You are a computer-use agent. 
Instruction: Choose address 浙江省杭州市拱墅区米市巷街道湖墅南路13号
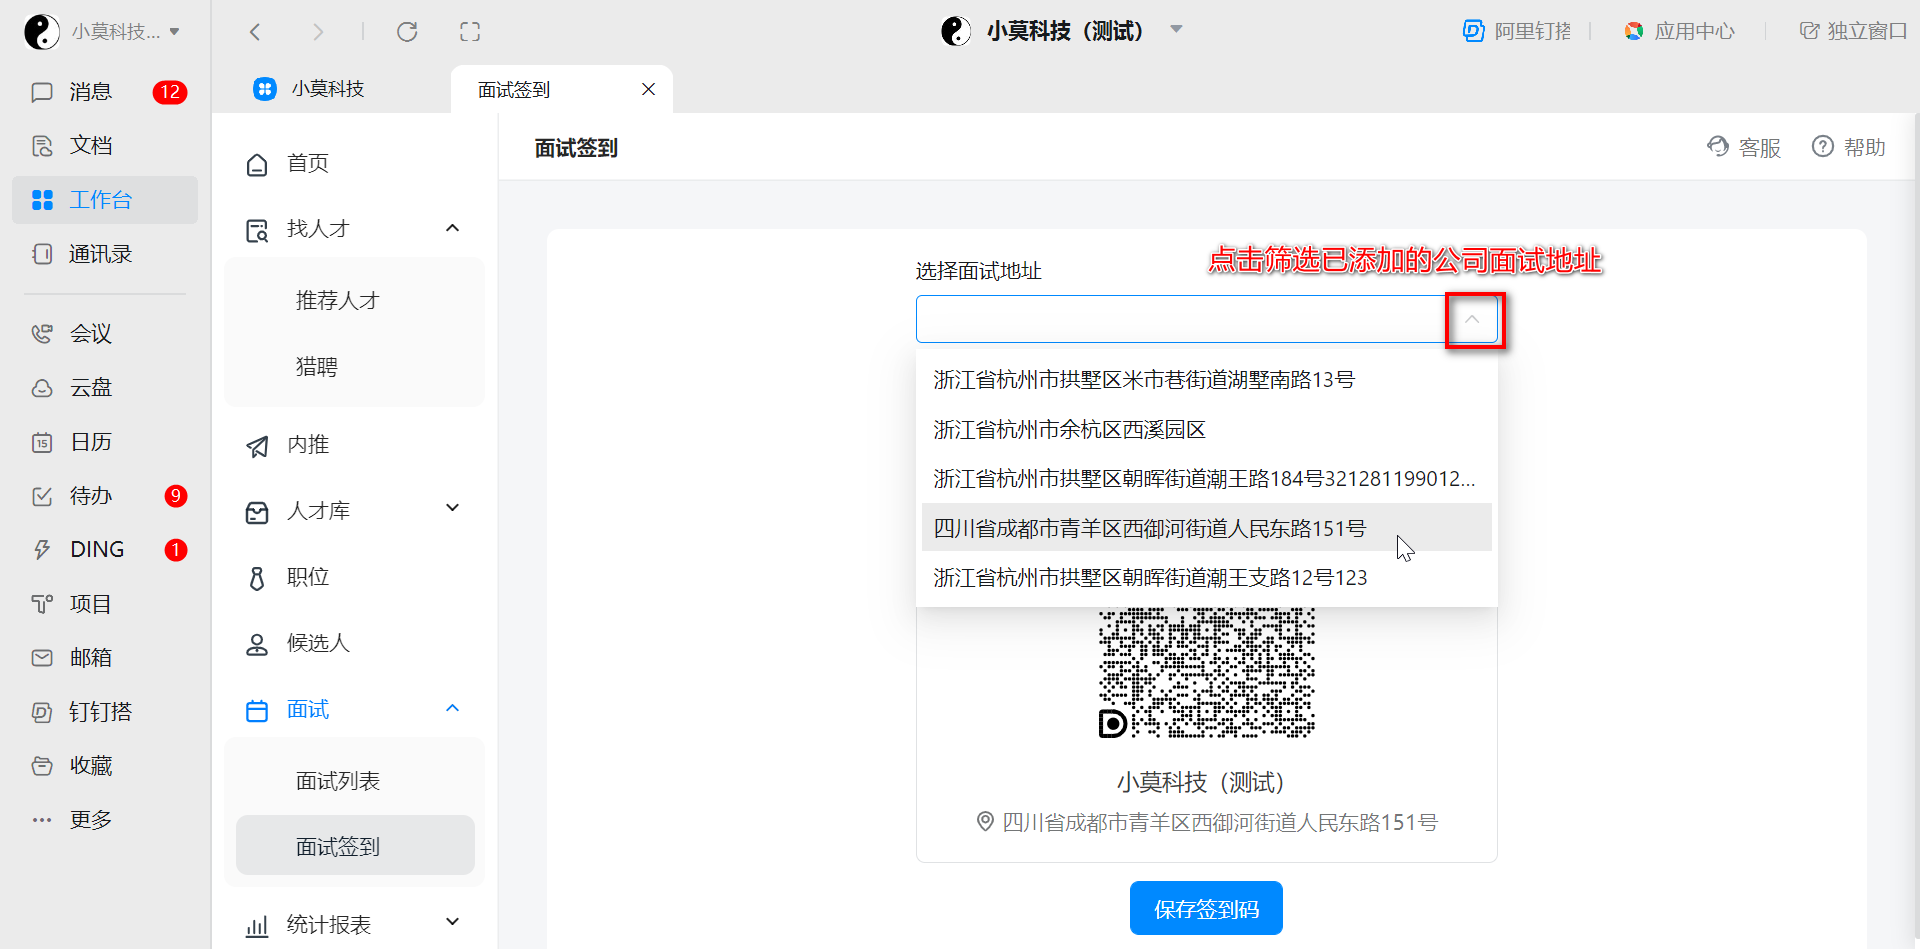[1206, 379]
